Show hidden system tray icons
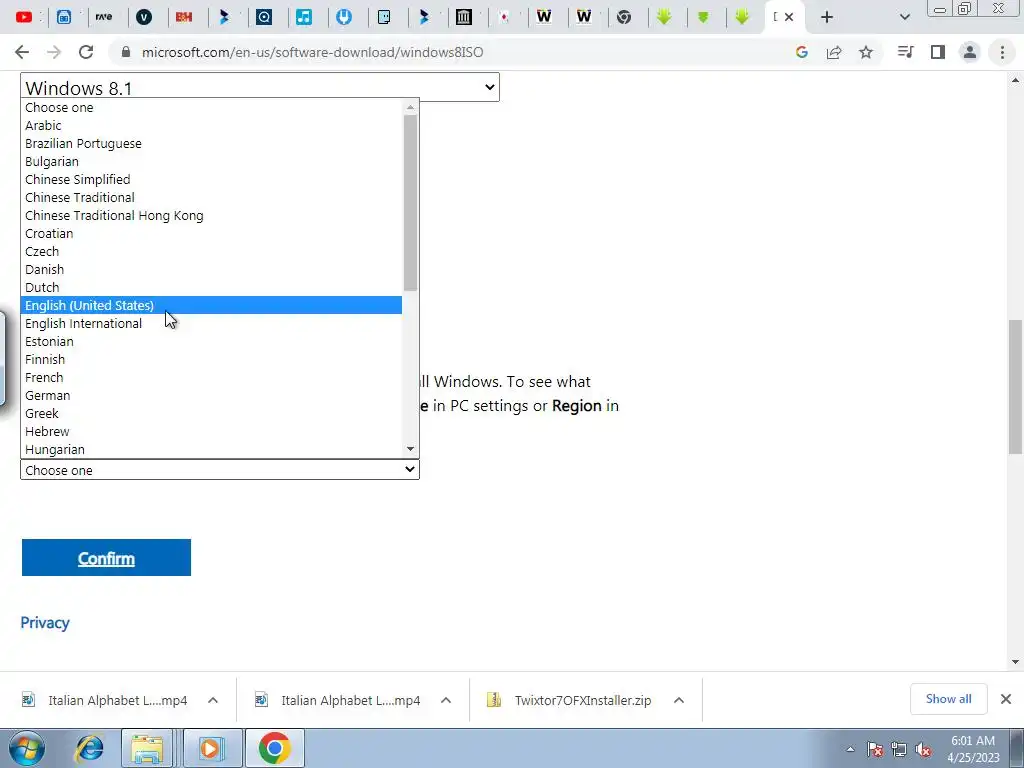 pos(850,749)
